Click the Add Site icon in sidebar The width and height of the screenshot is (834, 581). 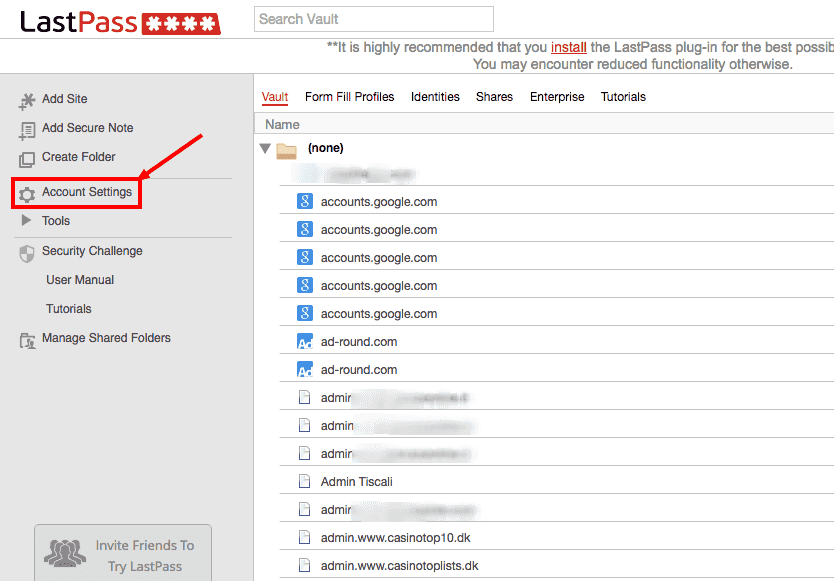pos(27,101)
